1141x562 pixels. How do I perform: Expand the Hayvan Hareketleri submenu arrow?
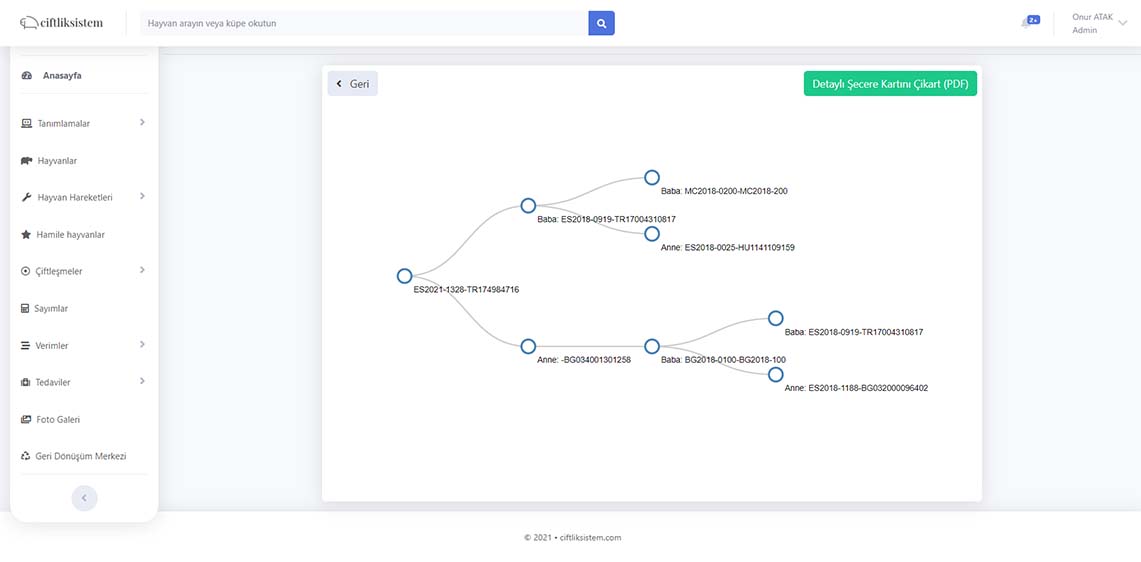click(142, 197)
